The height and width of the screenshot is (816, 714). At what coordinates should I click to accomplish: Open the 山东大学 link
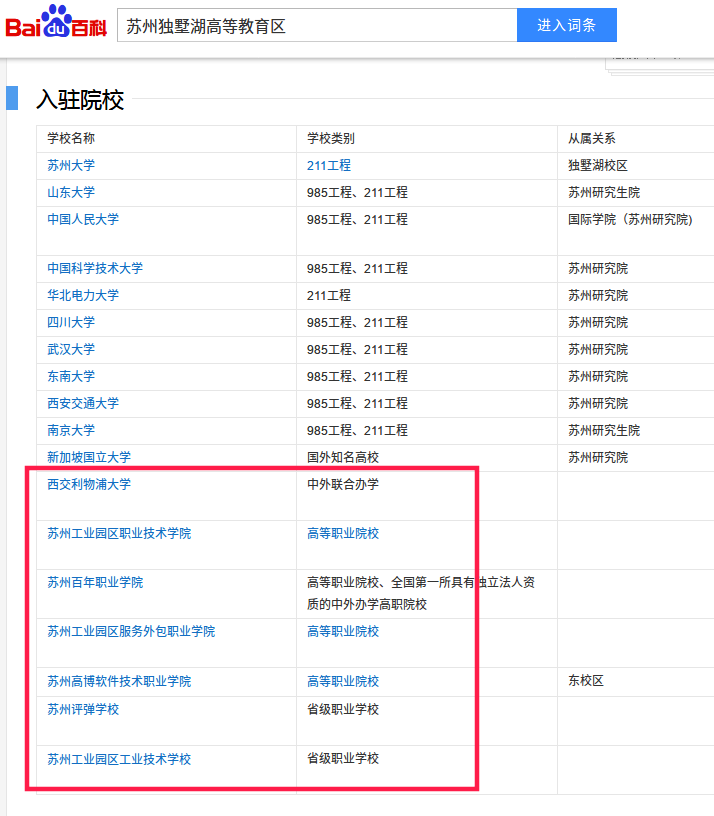(x=71, y=192)
